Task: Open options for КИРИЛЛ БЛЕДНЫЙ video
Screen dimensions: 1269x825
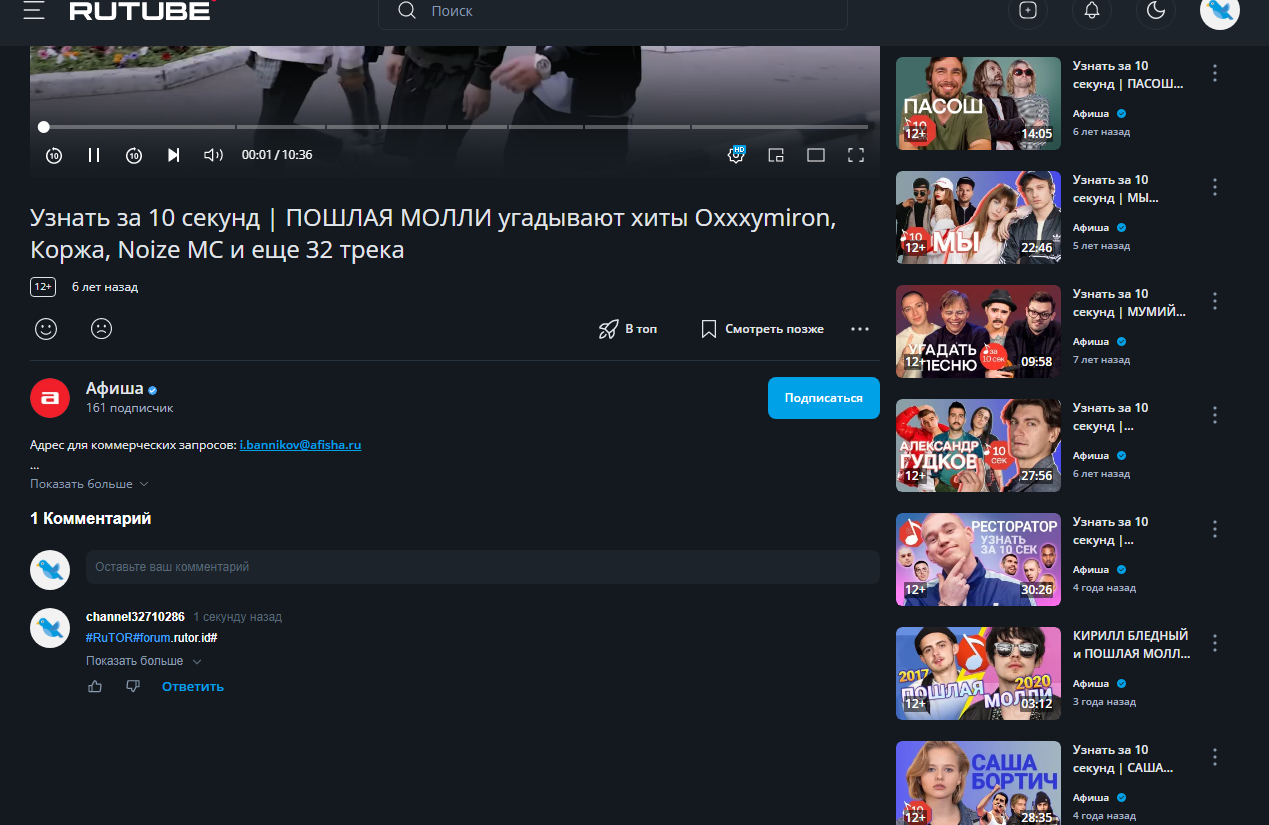Action: click(x=1215, y=643)
